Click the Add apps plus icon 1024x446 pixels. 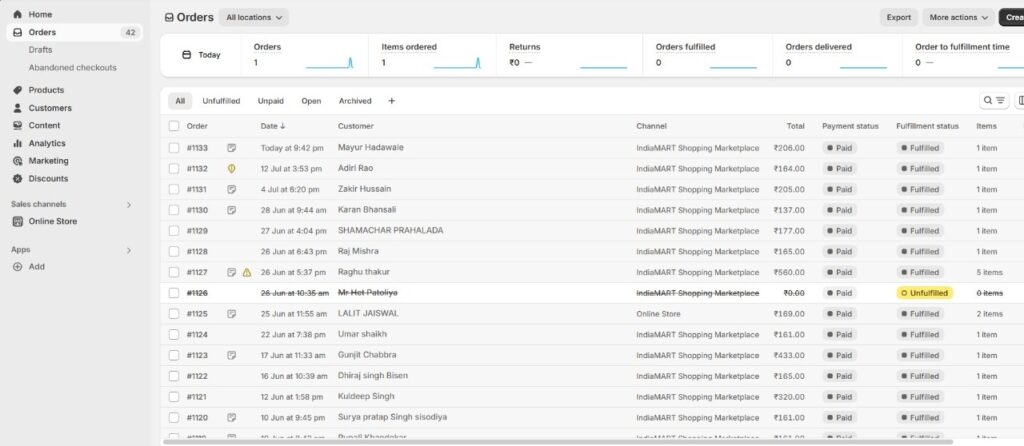coord(17,267)
